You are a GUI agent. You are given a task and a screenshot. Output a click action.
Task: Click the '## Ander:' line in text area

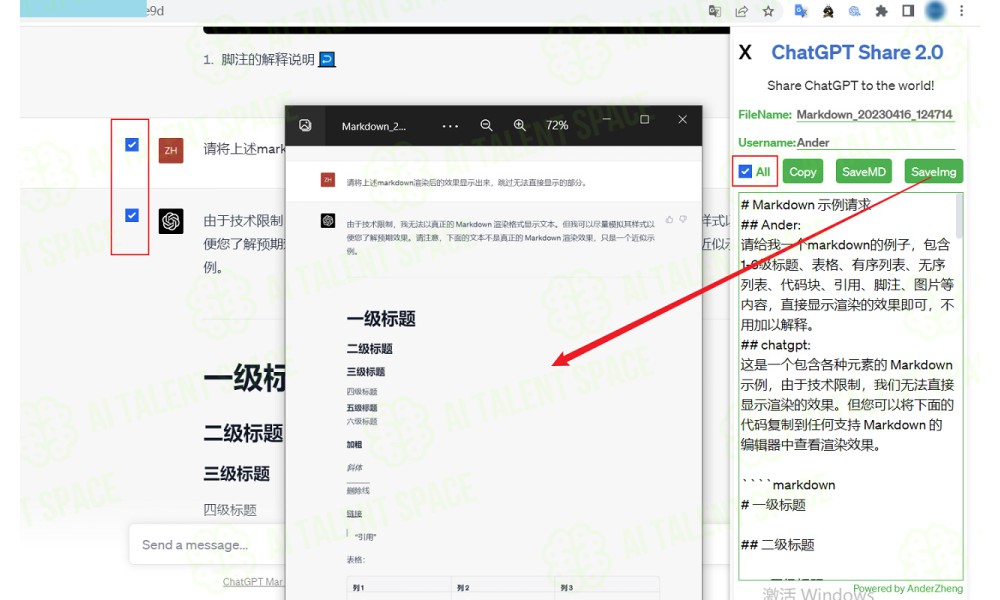pos(771,224)
